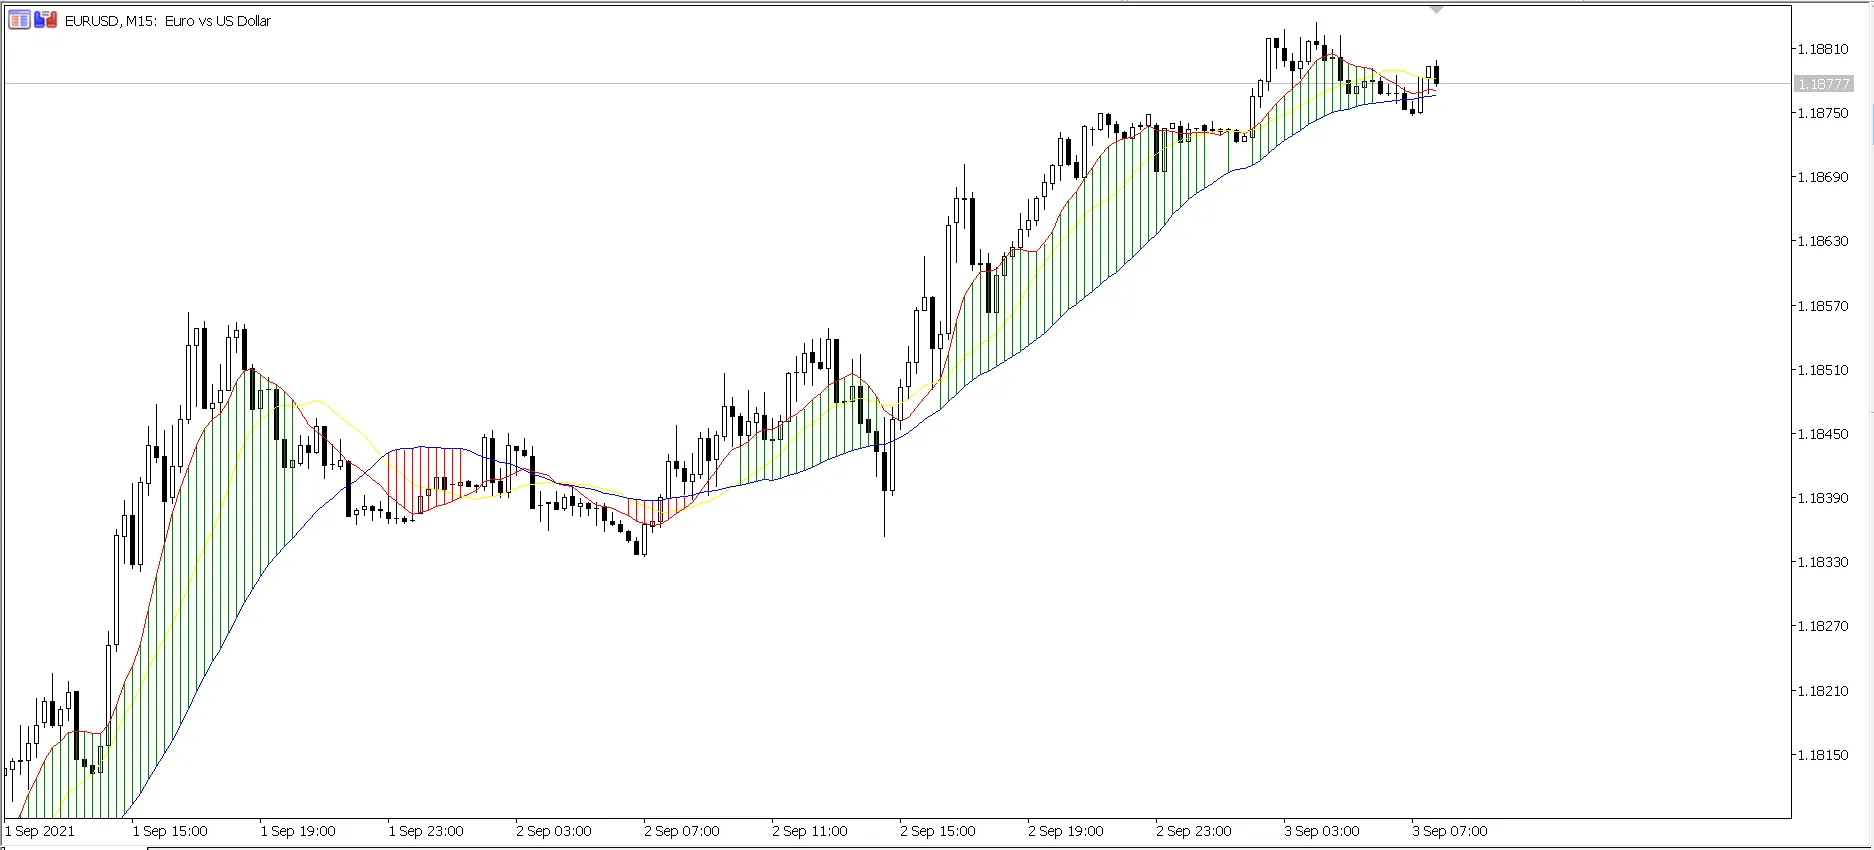Click the 1.18390 price scale label

click(x=1822, y=498)
